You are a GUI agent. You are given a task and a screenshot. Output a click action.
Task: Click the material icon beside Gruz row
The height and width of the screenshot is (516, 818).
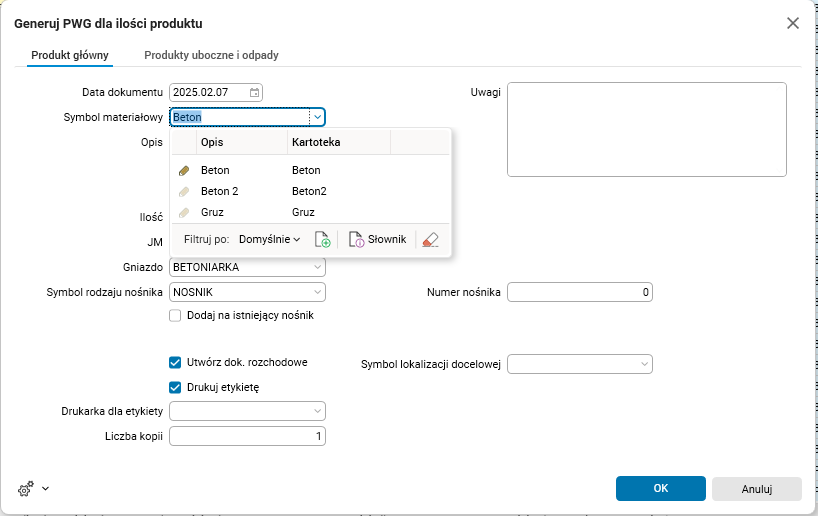click(x=184, y=212)
